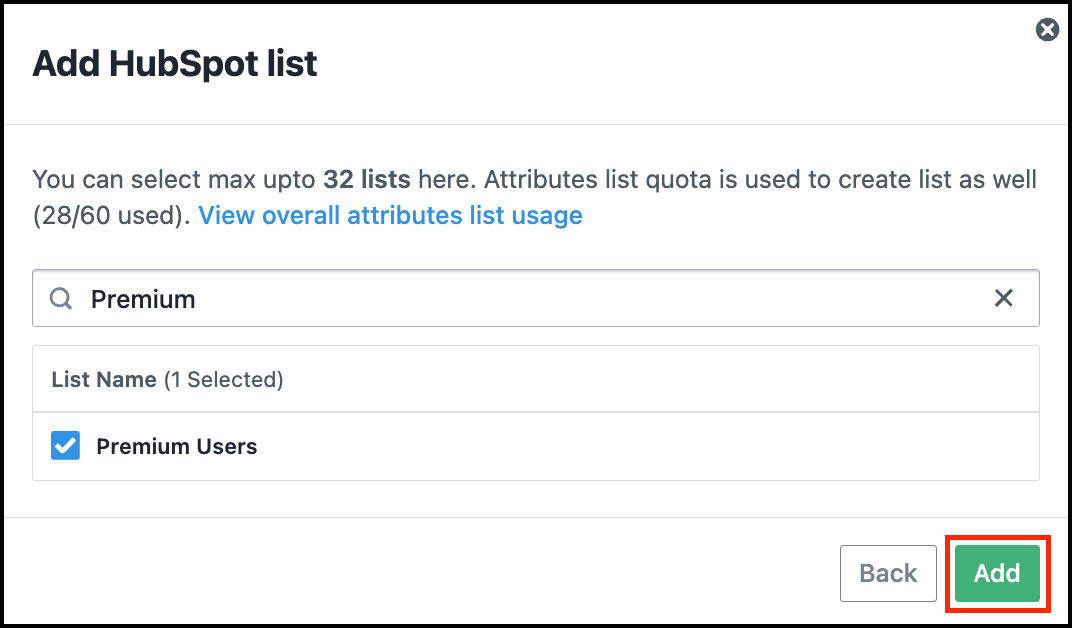Screen dimensions: 1072x628
Task: Click the (1 Selected) counter text
Action: pyautogui.click(x=224, y=379)
